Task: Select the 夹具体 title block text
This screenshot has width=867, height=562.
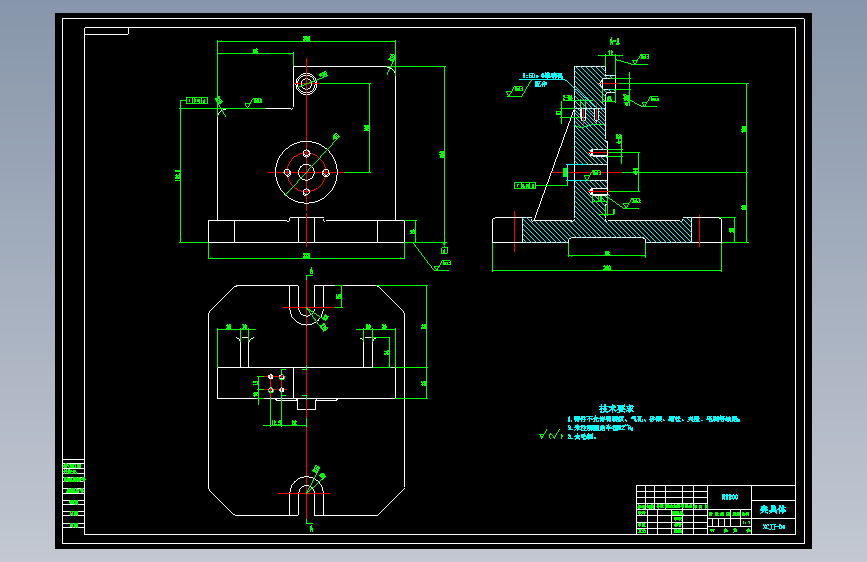Action: pos(772,509)
